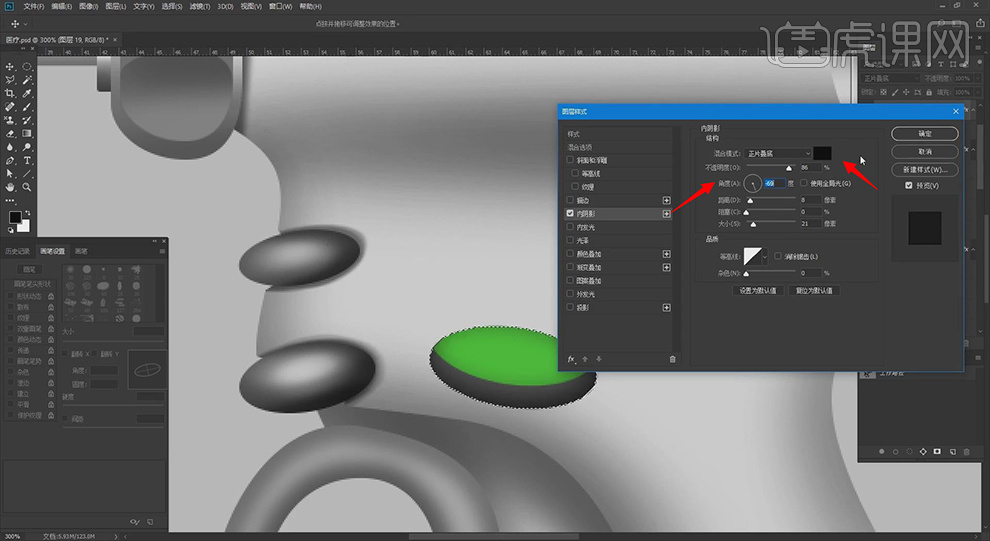The image size is (990, 541).
Task: Click the inner shadow color swatch
Action: tap(822, 153)
